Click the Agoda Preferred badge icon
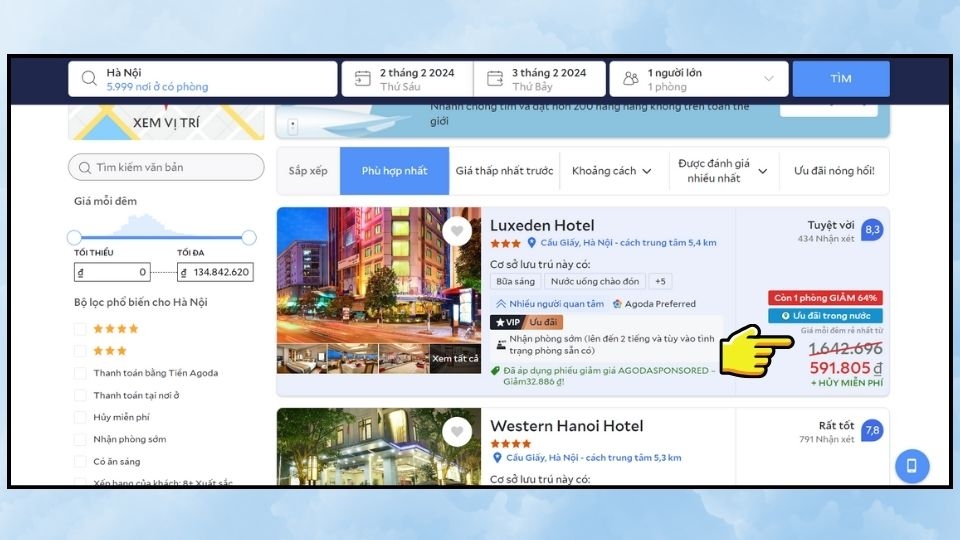 [617, 304]
